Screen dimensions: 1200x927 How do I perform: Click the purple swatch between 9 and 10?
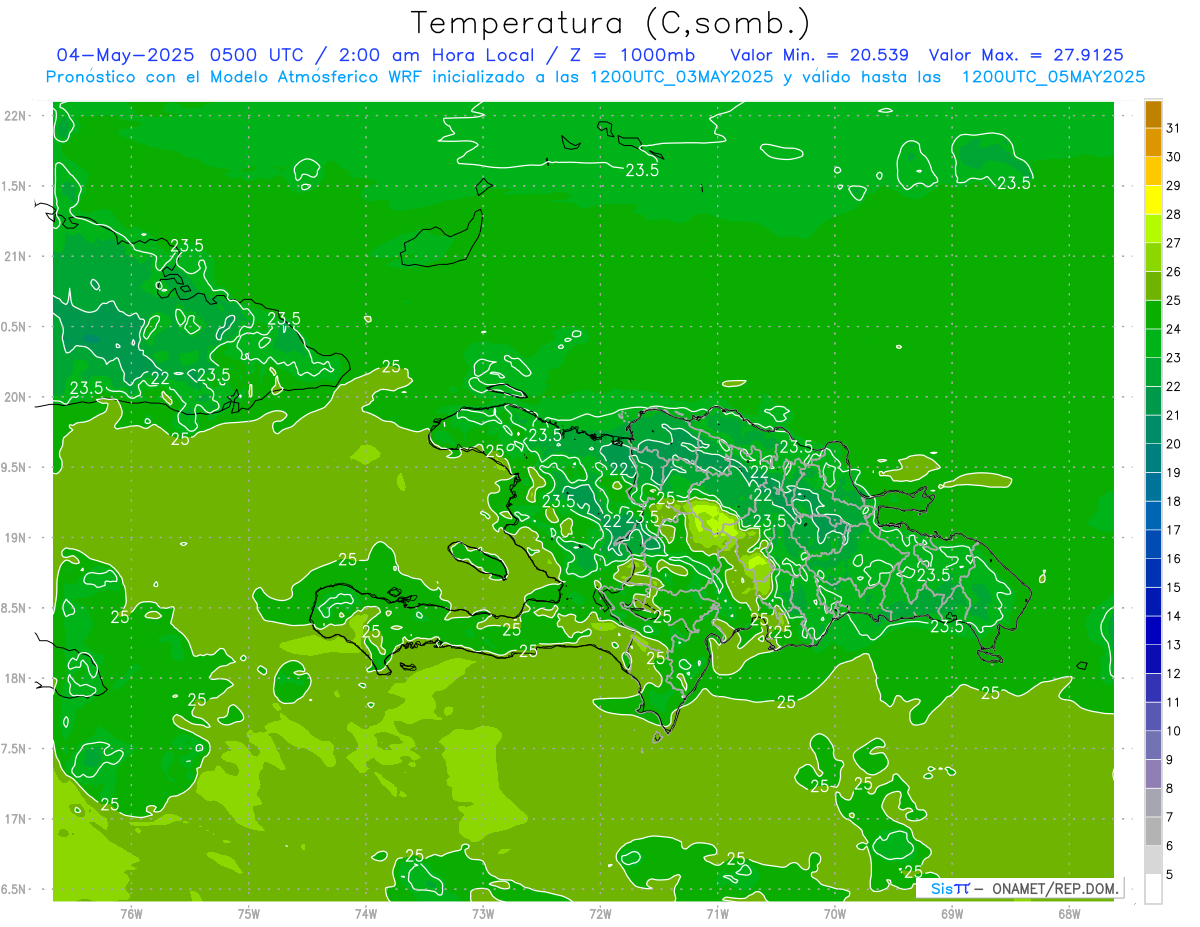[1153, 745]
